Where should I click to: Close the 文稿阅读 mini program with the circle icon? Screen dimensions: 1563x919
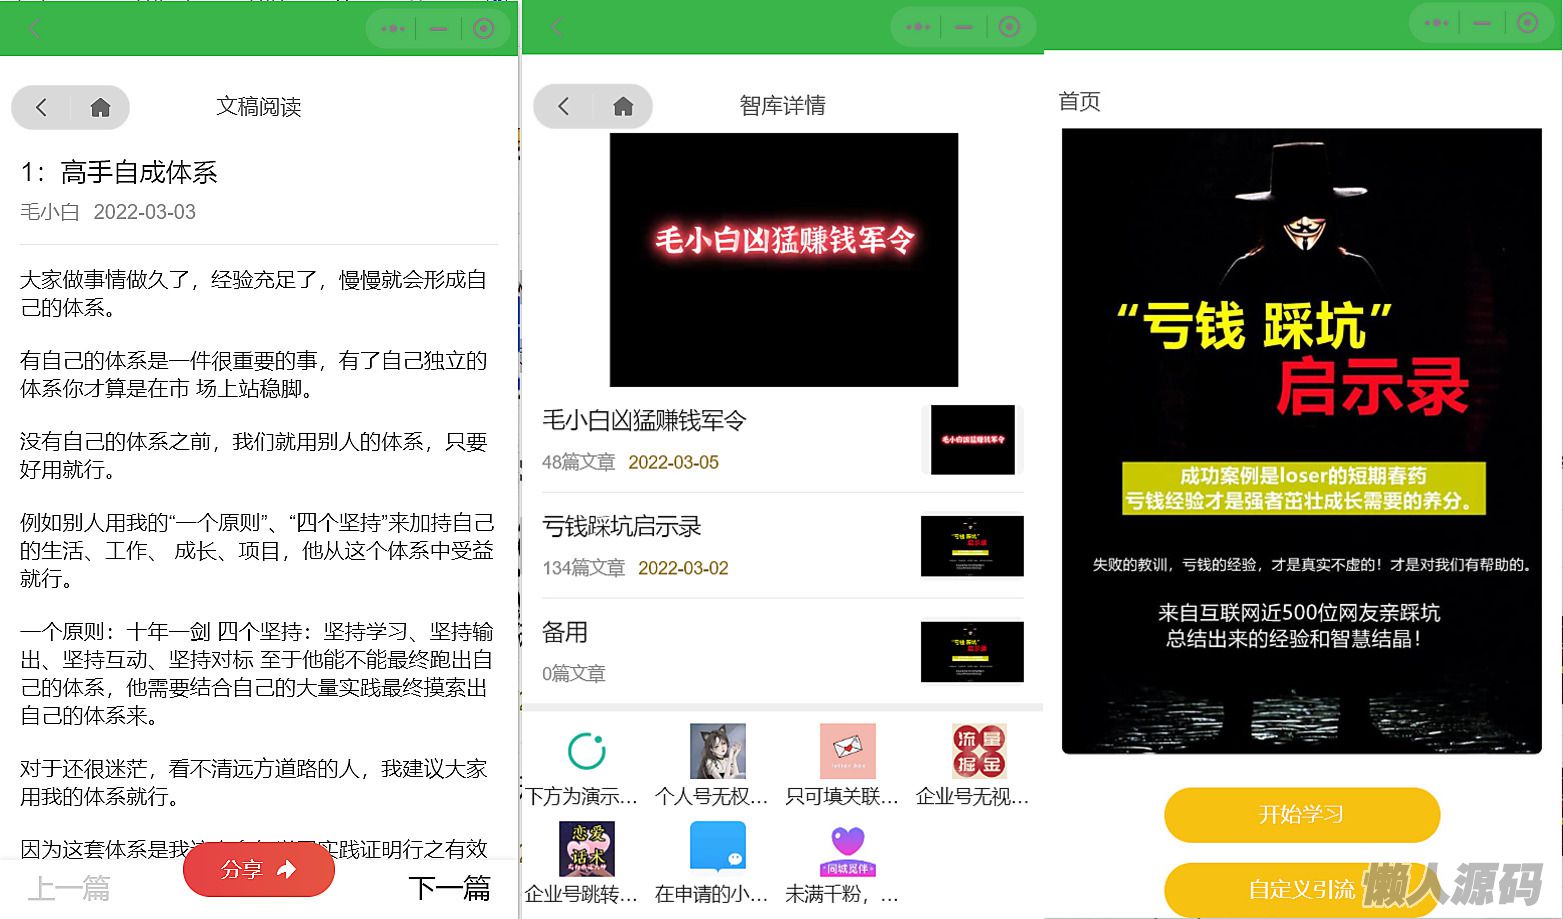click(x=484, y=29)
